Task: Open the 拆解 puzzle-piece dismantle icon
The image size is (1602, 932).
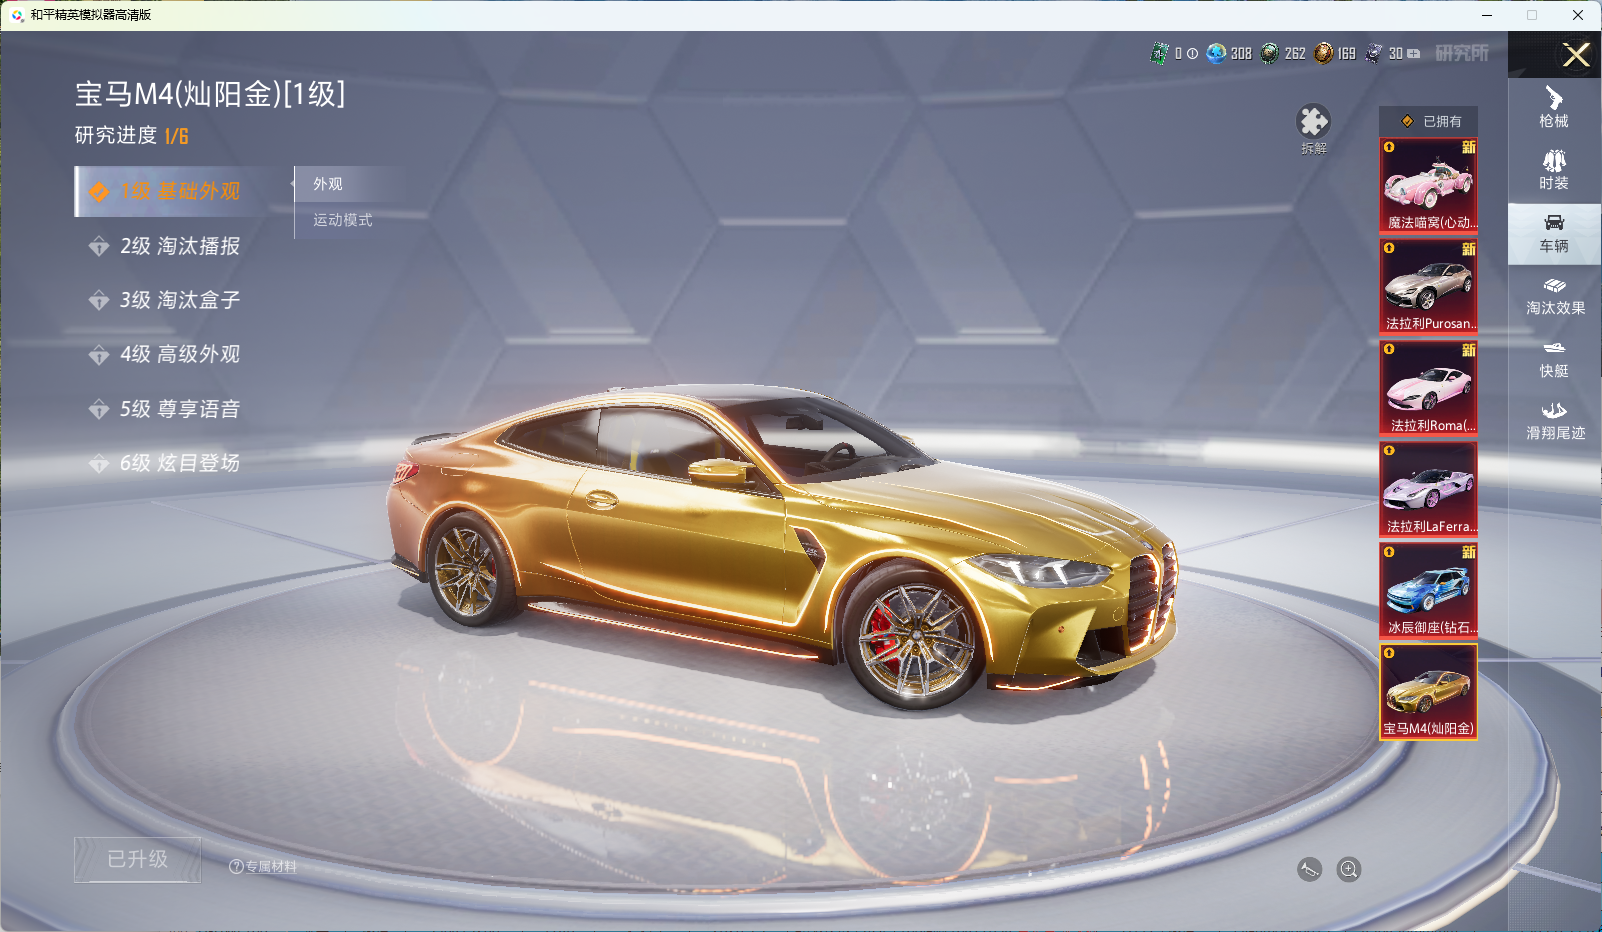Action: click(1313, 122)
